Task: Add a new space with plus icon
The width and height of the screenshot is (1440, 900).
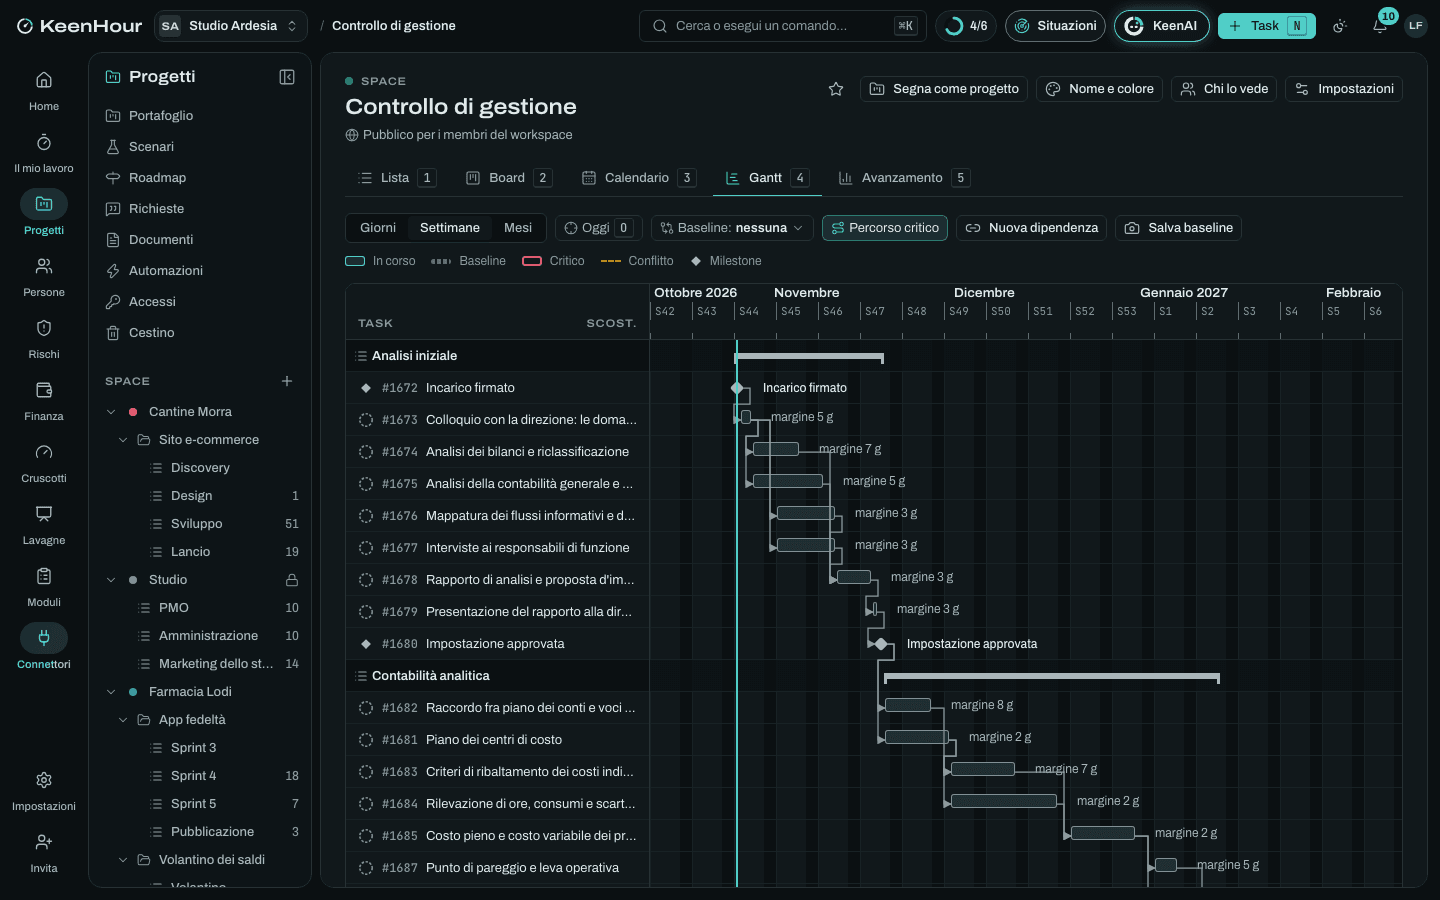Action: click(x=287, y=381)
